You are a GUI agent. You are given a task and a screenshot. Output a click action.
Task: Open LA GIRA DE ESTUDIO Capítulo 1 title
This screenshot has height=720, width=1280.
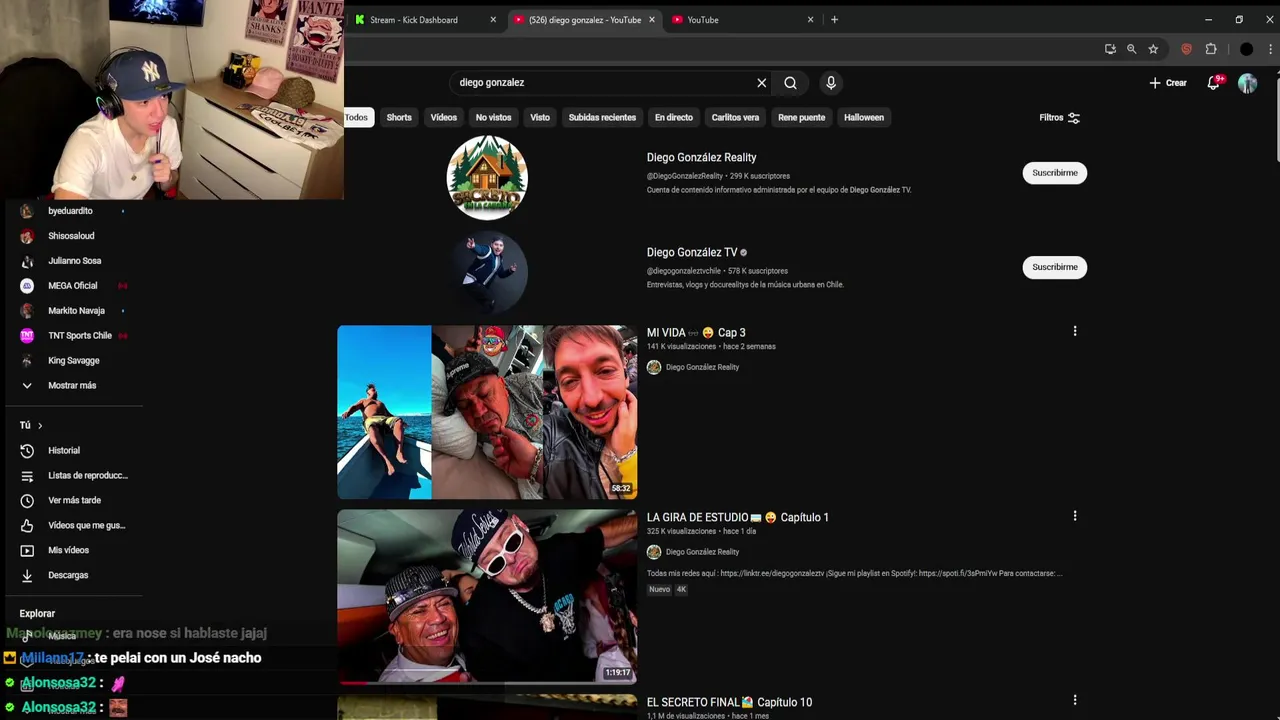pos(737,517)
